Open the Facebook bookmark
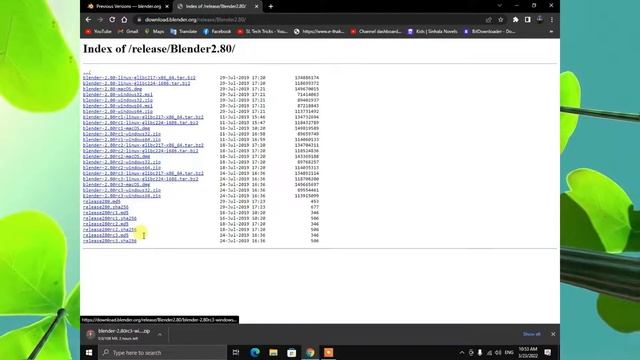Viewport: 640px width, 360px height. tap(217, 31)
